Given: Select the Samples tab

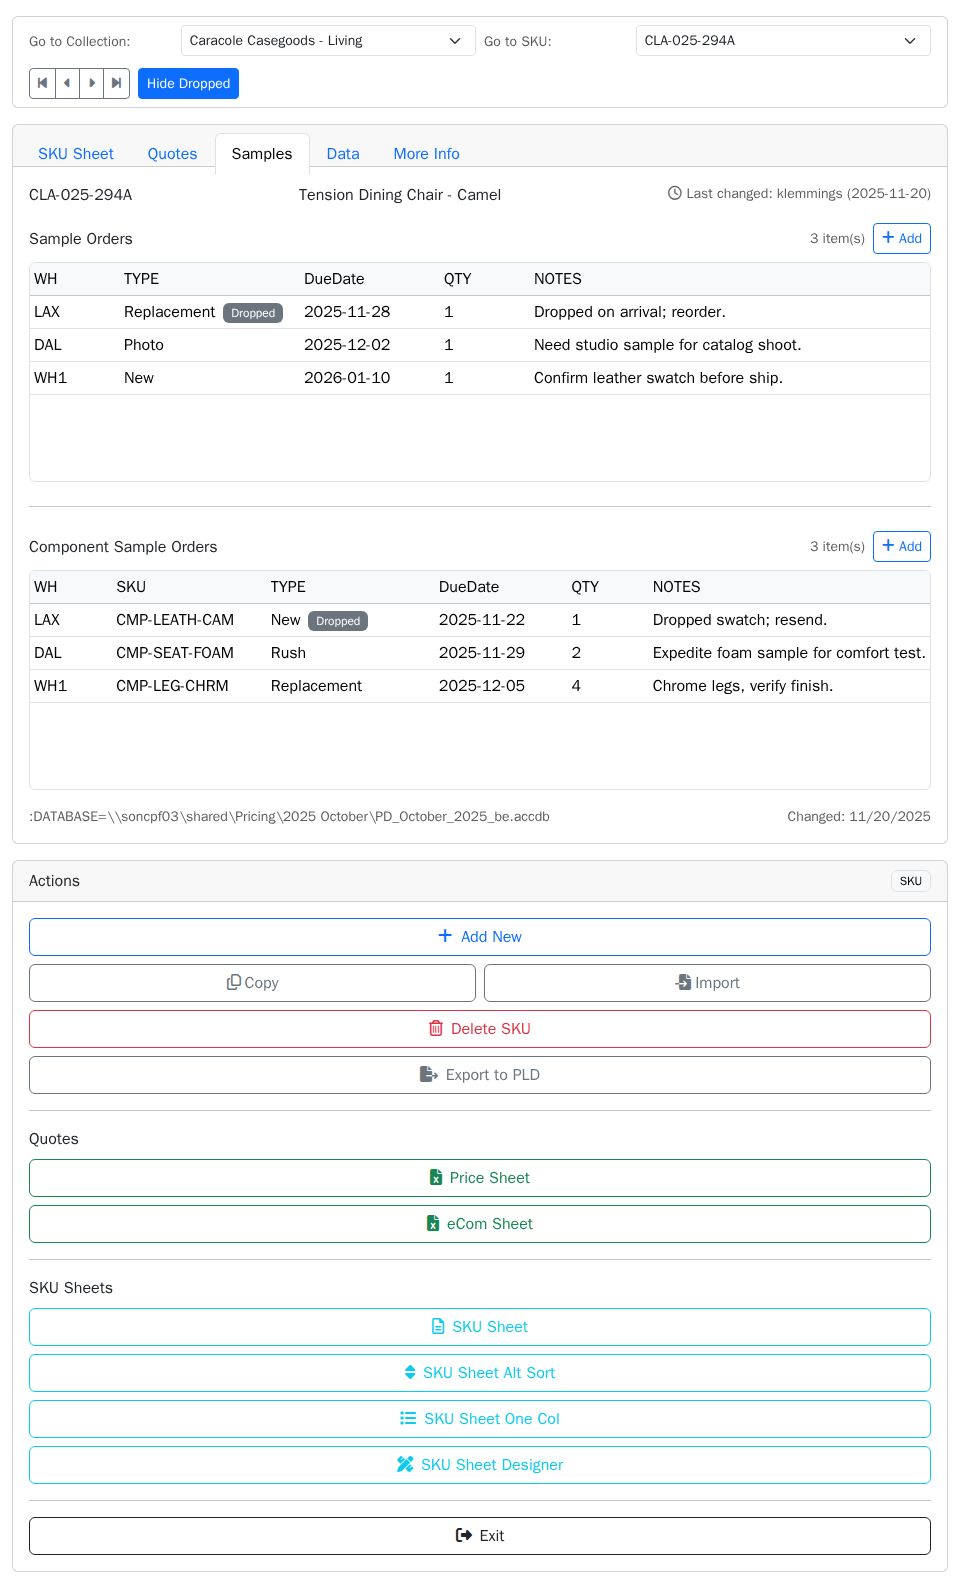Looking at the screenshot, I should (x=262, y=154).
